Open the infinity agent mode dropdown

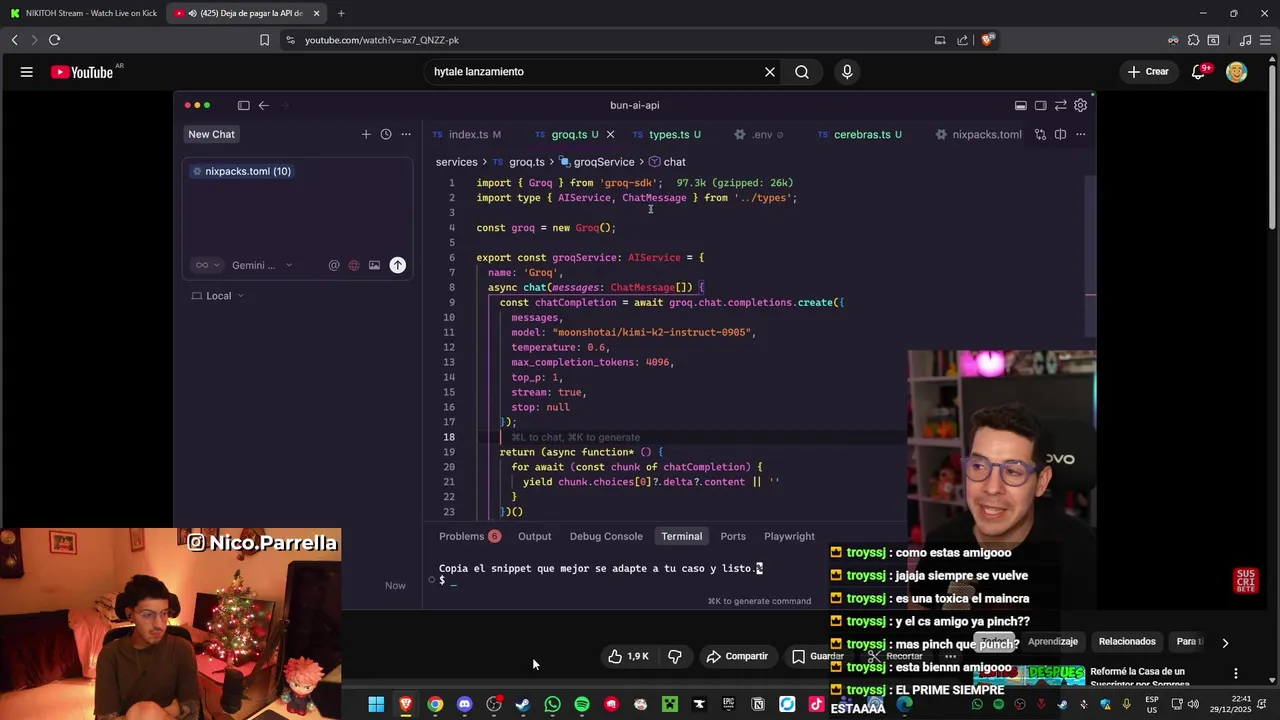(208, 265)
